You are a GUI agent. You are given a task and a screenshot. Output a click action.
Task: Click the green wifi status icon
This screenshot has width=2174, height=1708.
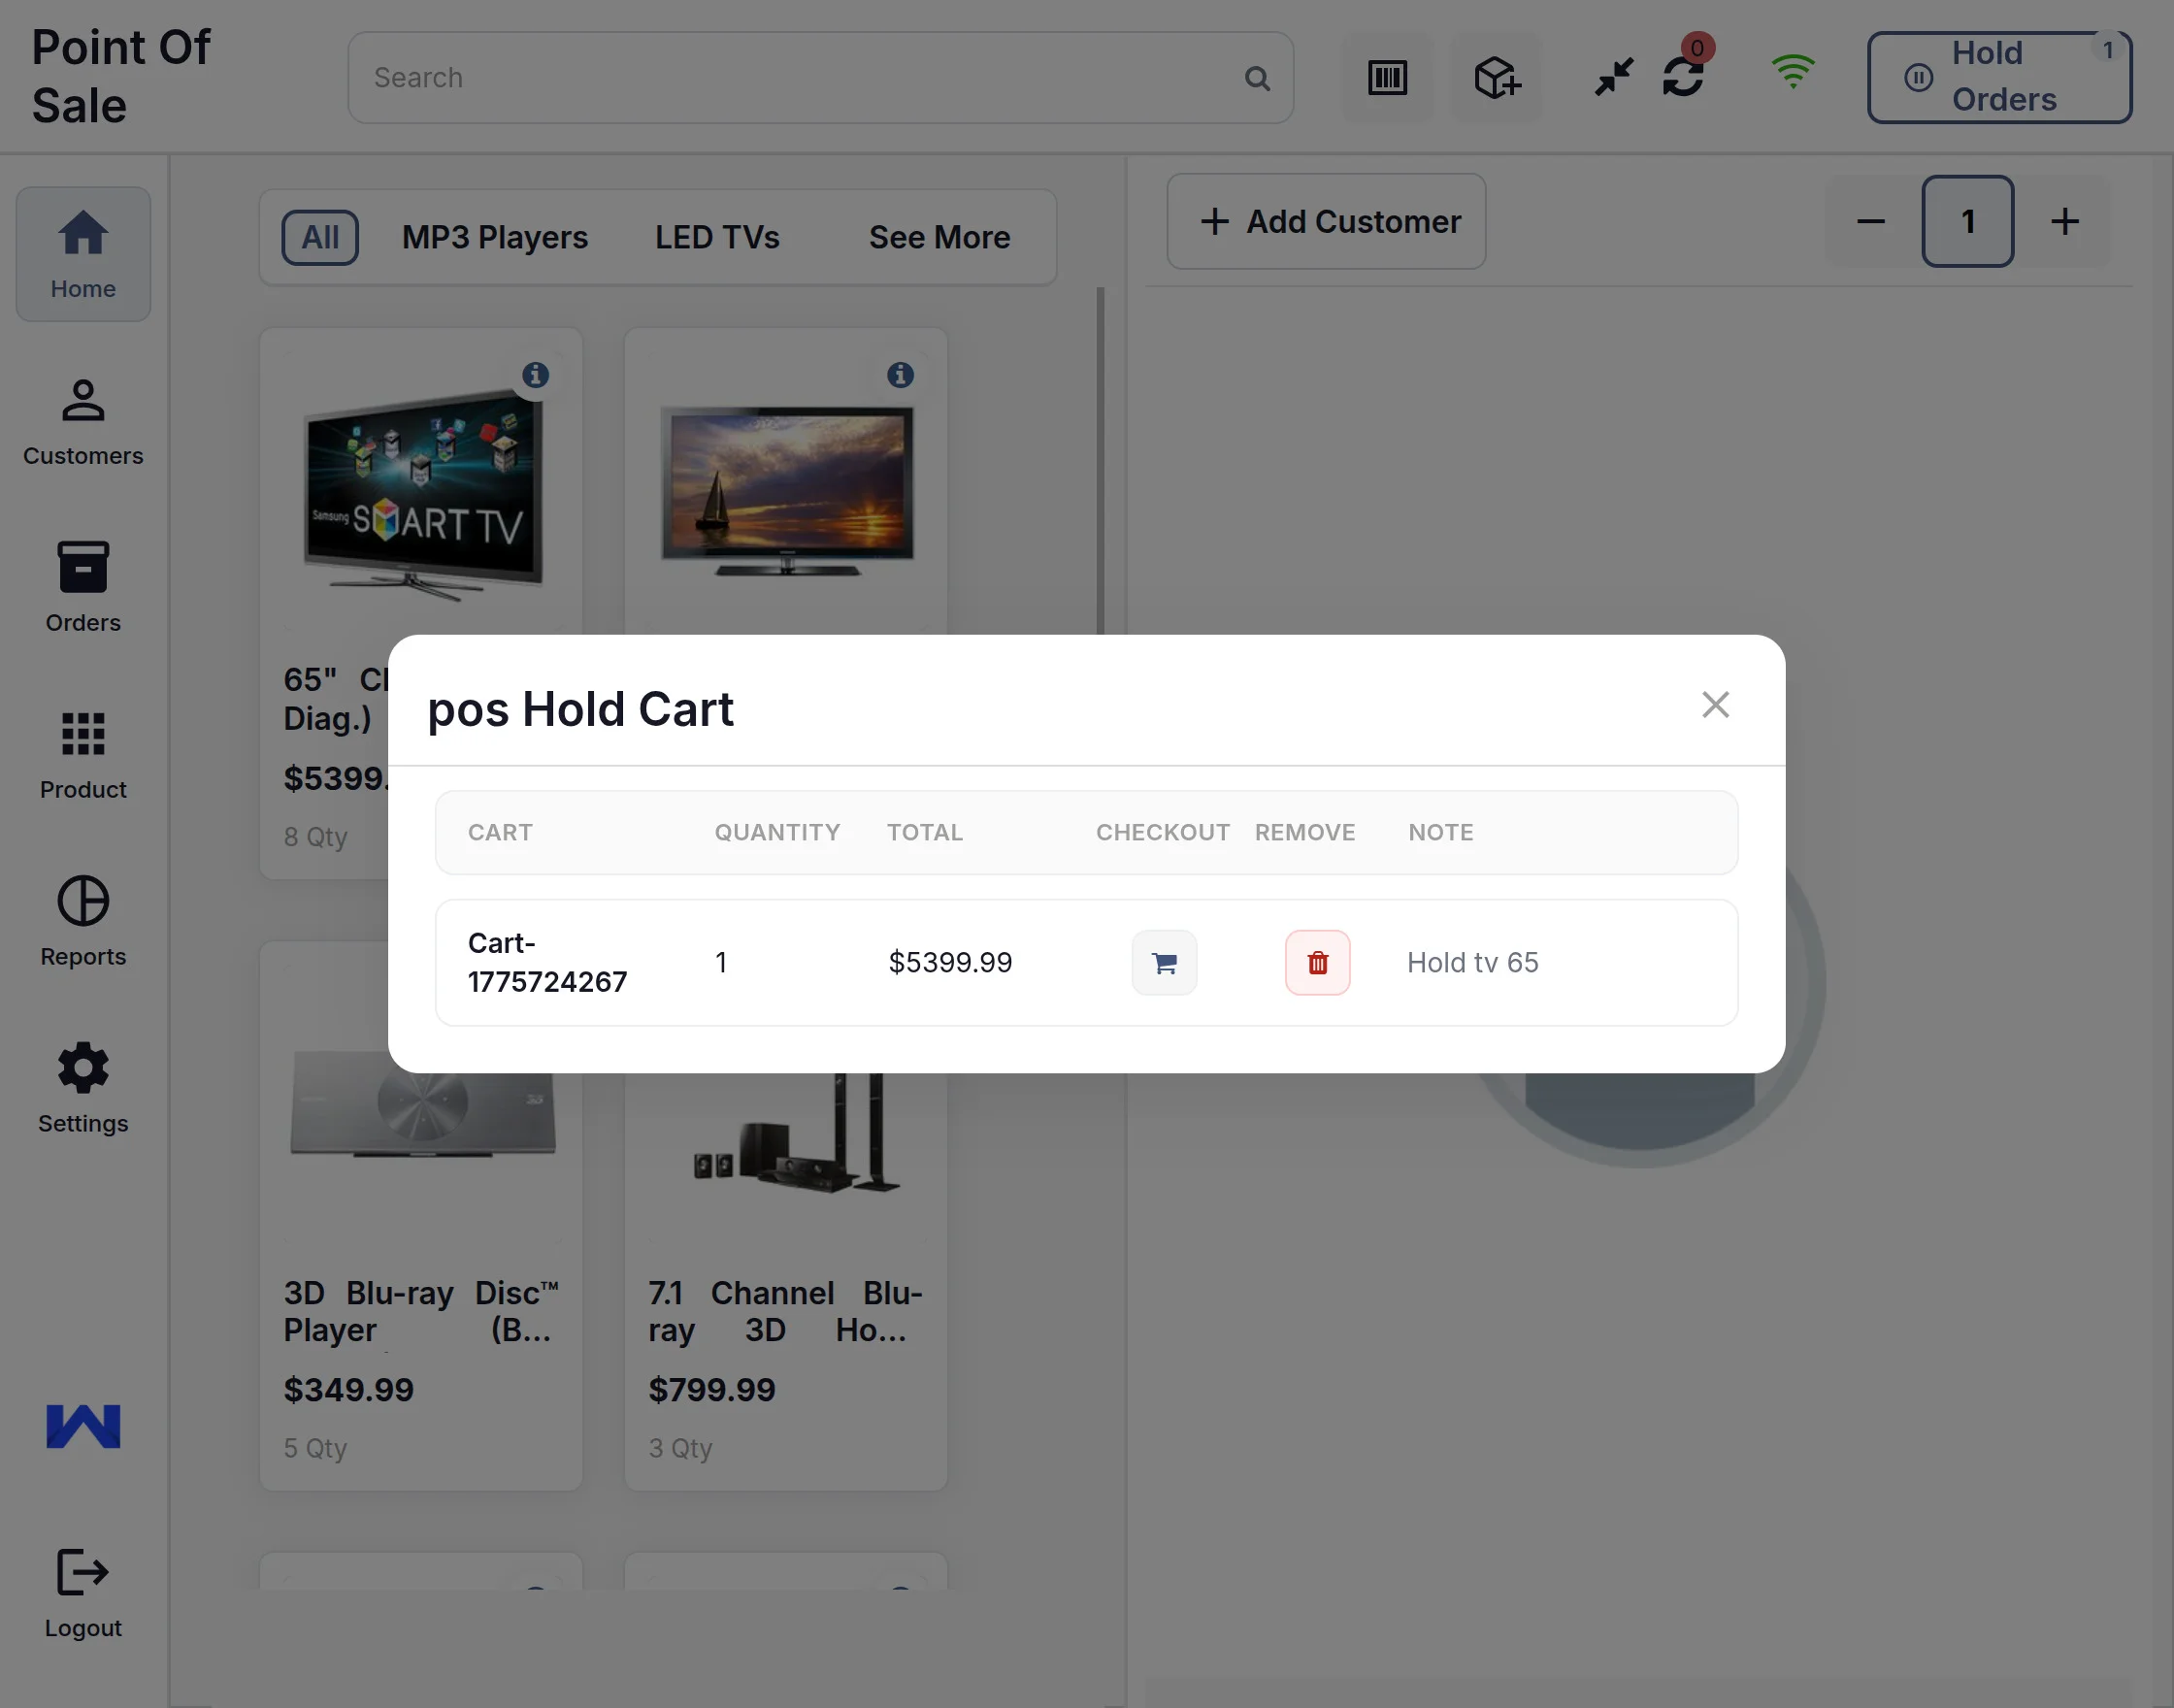(1792, 72)
